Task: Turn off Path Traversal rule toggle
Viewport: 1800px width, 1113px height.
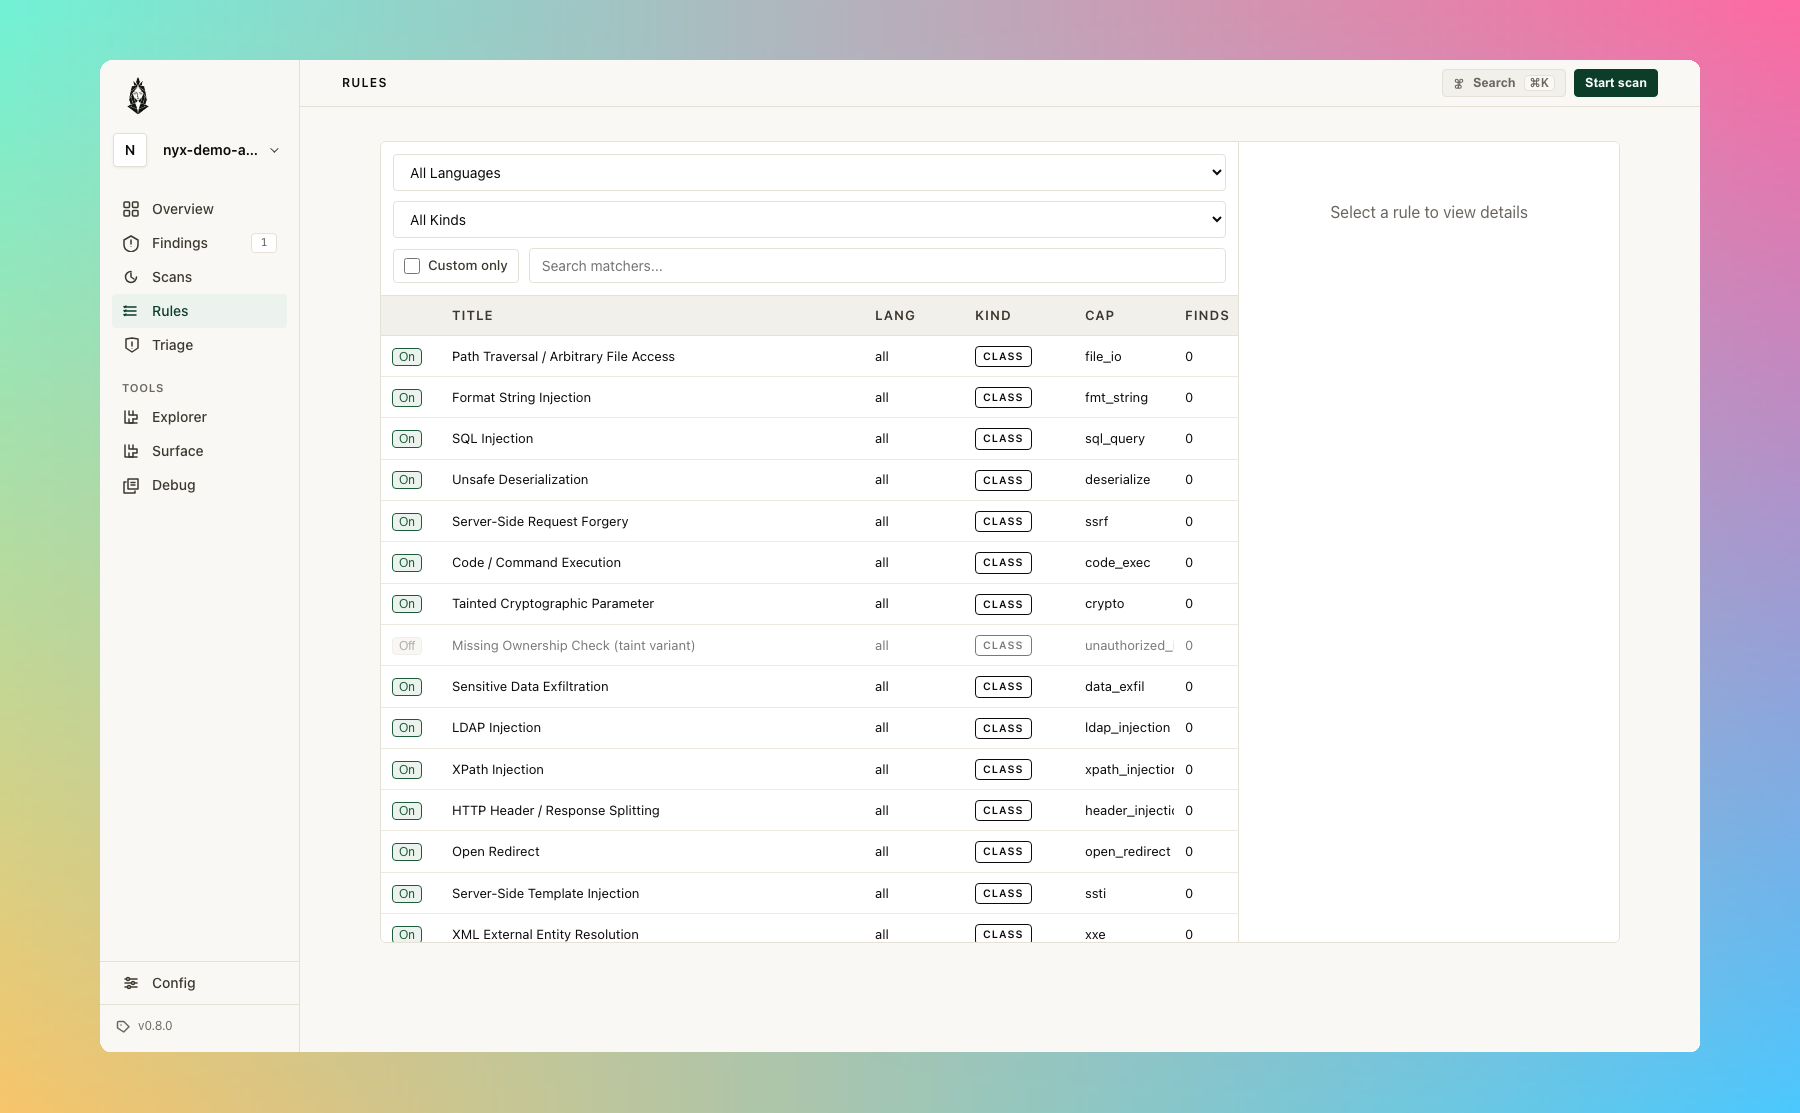Action: pos(407,357)
